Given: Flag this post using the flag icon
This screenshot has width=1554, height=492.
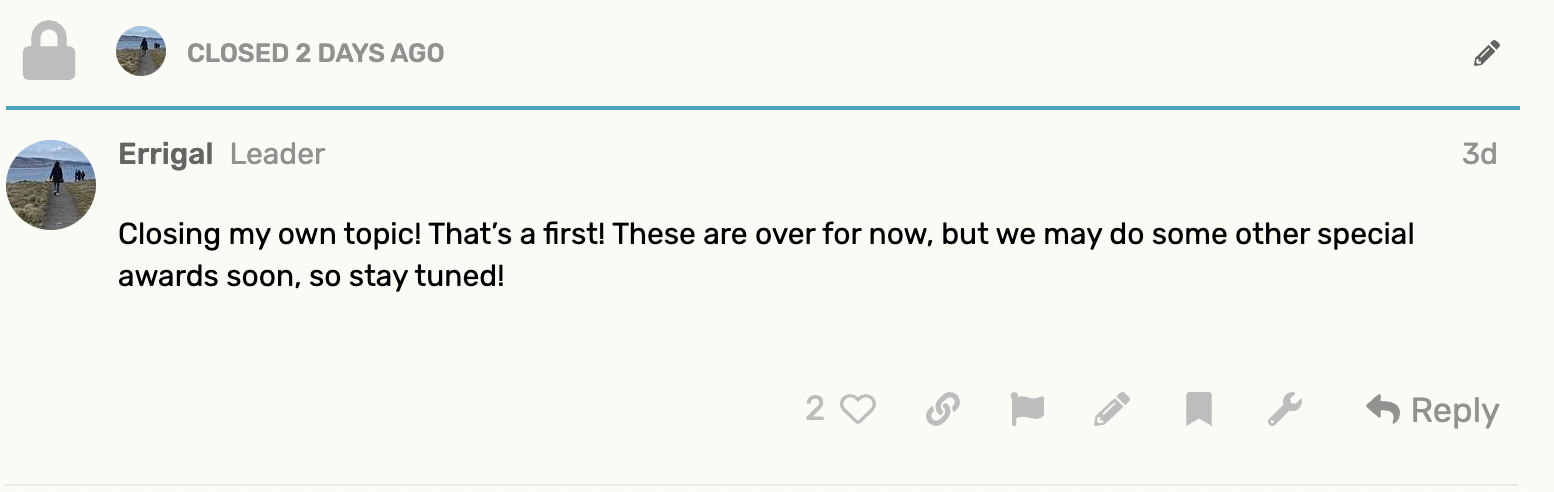Looking at the screenshot, I should [1027, 409].
